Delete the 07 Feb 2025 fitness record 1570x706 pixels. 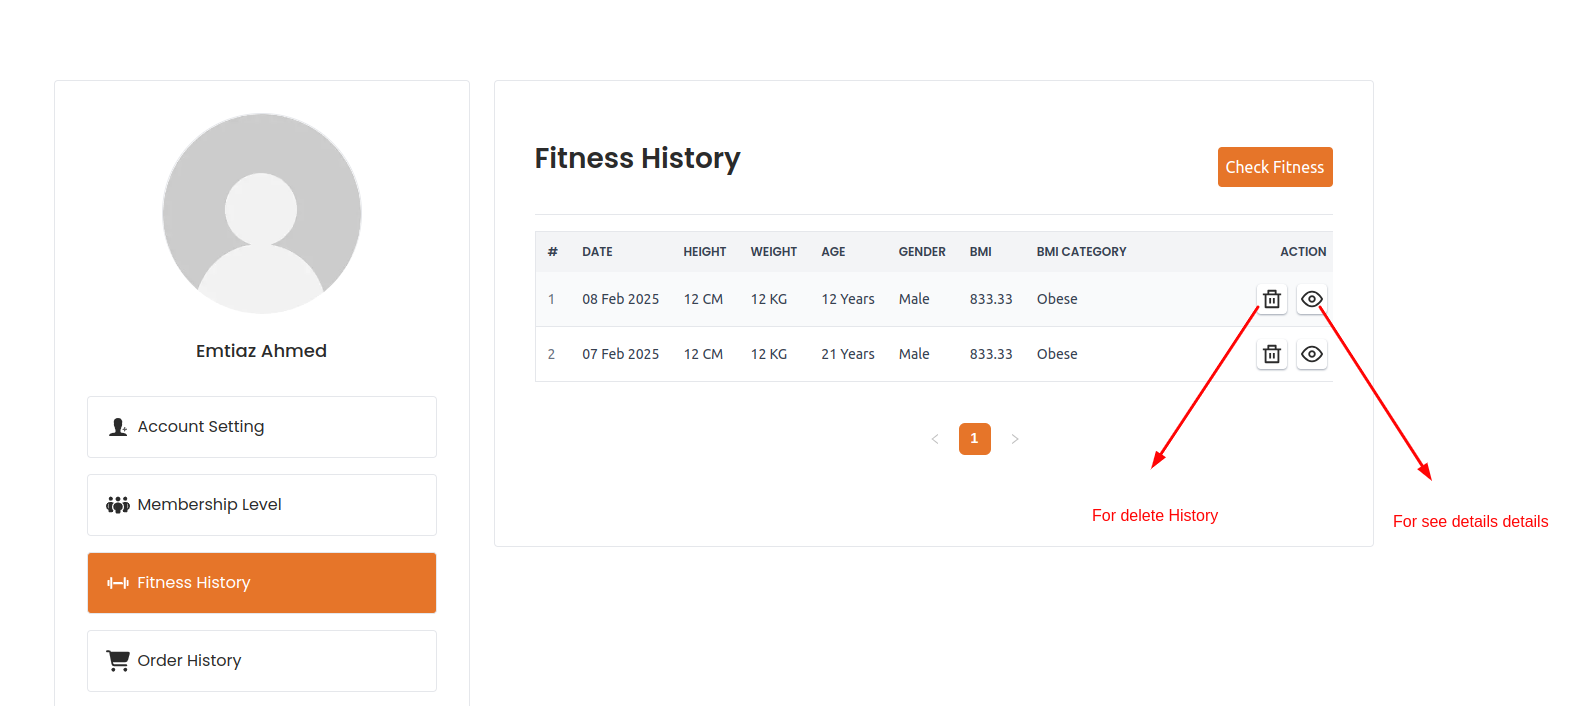[1271, 354]
